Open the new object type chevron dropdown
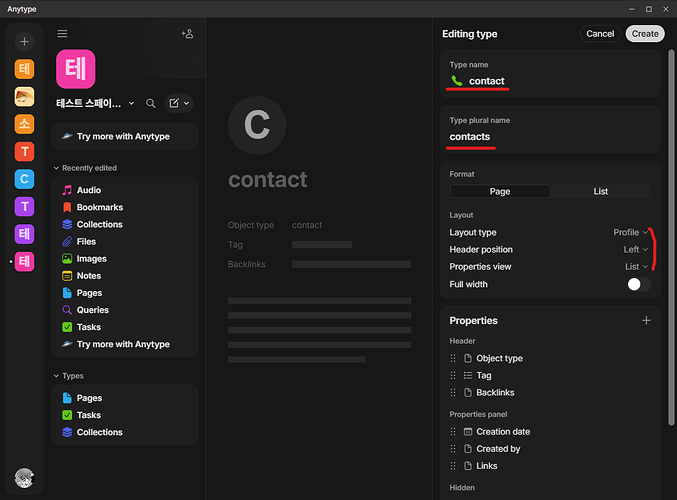 tap(187, 103)
